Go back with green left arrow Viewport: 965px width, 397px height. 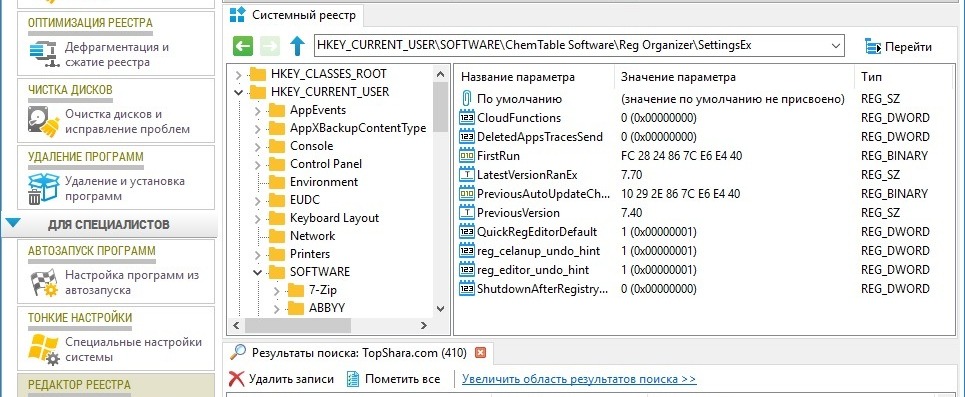coord(243,46)
